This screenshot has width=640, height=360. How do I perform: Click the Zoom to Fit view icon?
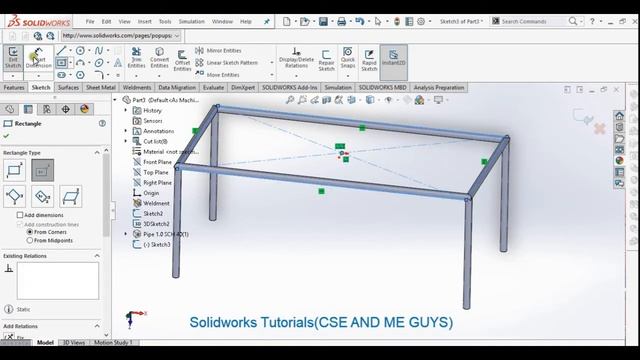(290, 100)
